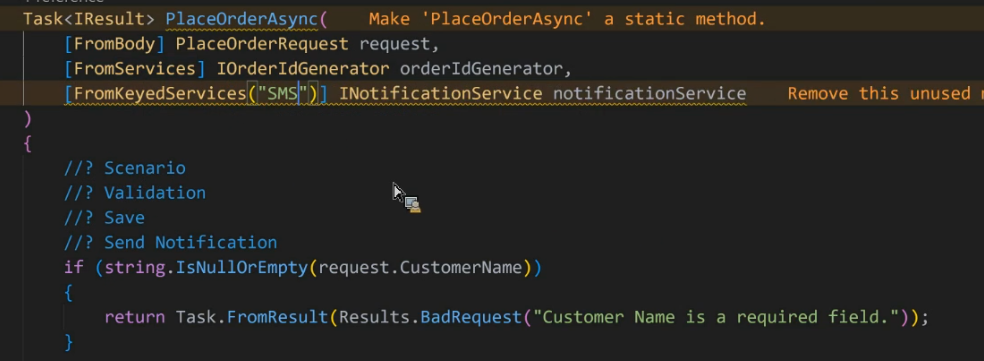Click the 'Make PlaceOrderAsync a static method' hint
Image resolution: width=984 pixels, height=361 pixels.
click(x=567, y=19)
